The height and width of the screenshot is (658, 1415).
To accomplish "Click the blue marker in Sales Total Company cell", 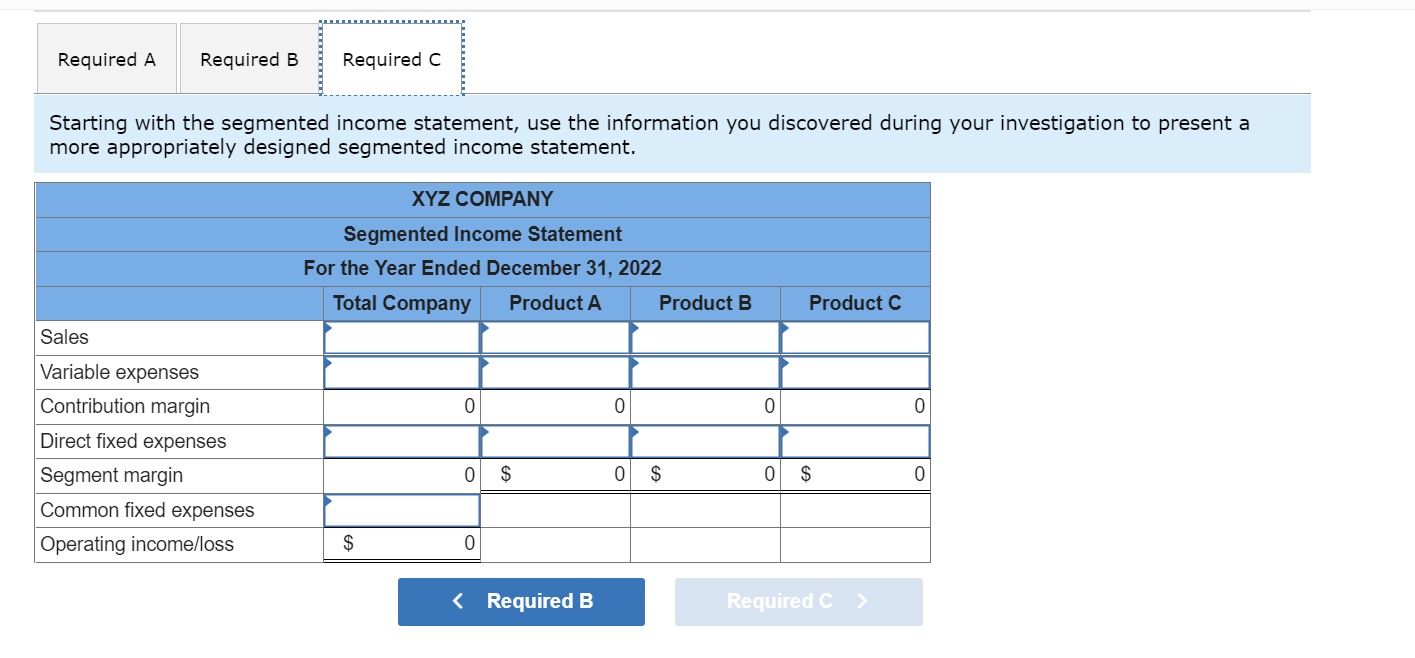I will [x=328, y=328].
